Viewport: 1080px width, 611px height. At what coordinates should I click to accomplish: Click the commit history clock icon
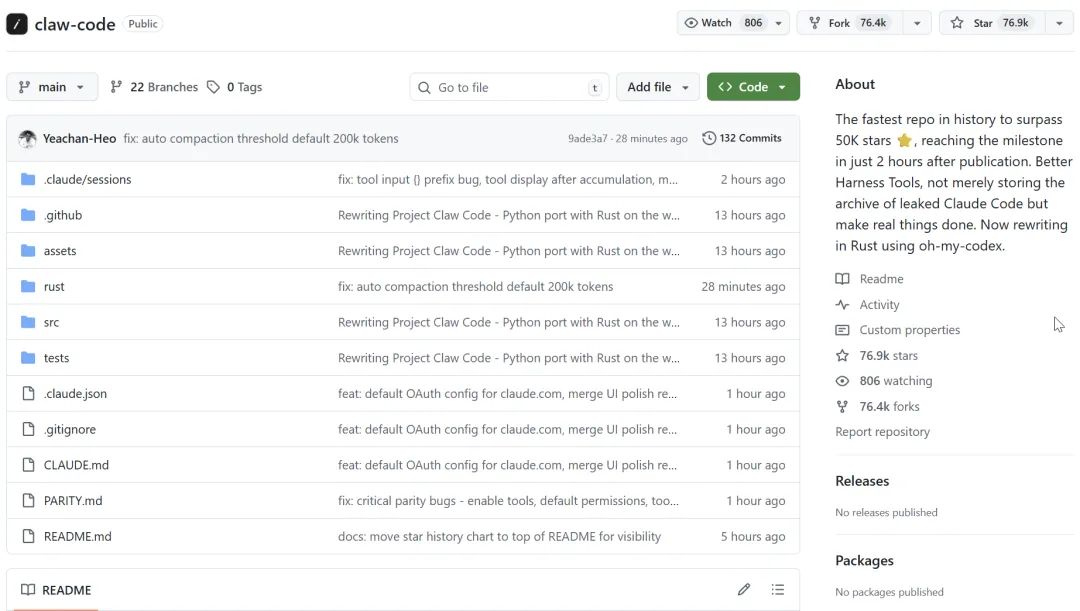[709, 138]
